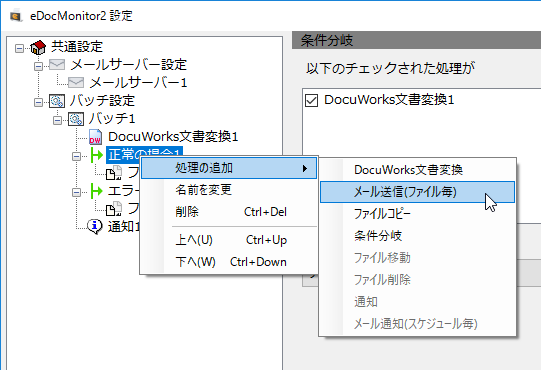Click the green branch arrow icon for エラー node

[x=96, y=191]
